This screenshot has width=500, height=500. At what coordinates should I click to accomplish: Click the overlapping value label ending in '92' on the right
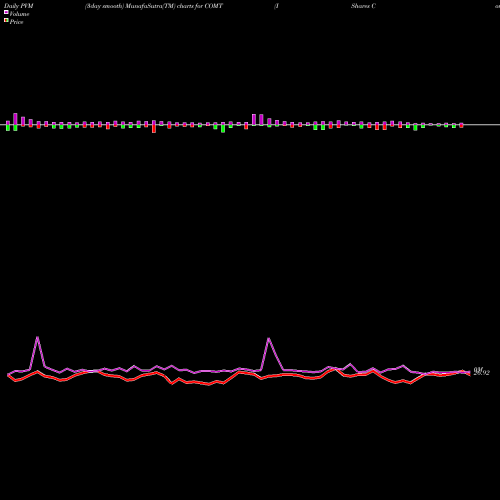(482, 371)
